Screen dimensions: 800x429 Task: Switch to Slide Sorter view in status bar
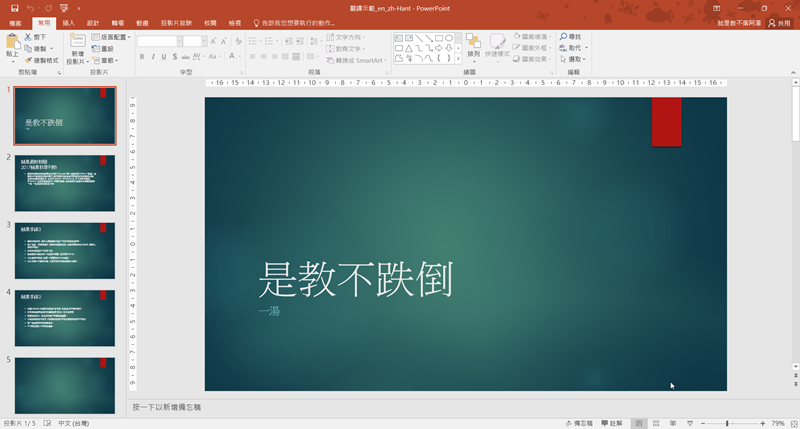pos(656,423)
